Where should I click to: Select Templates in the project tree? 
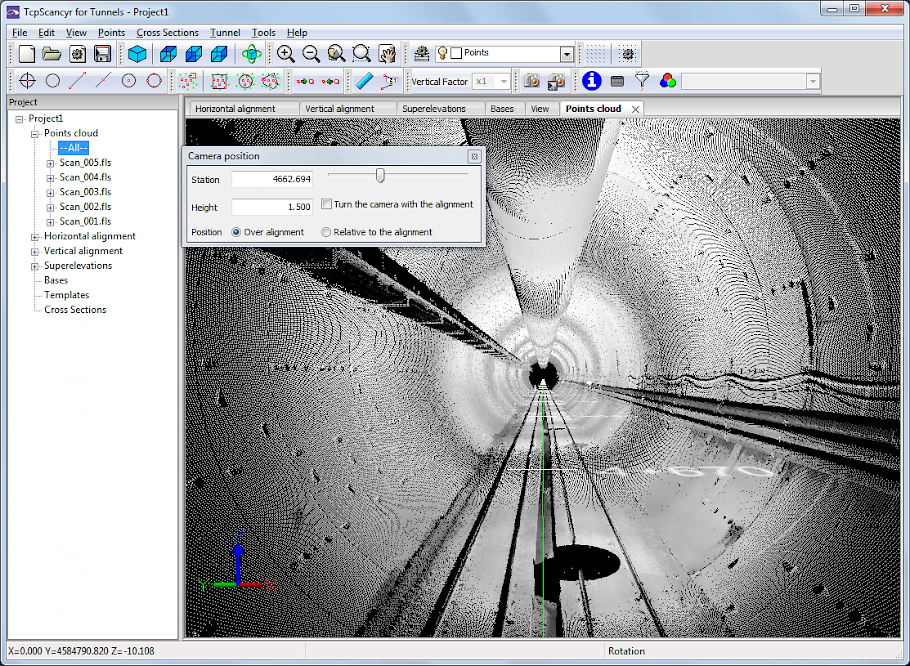[x=66, y=295]
